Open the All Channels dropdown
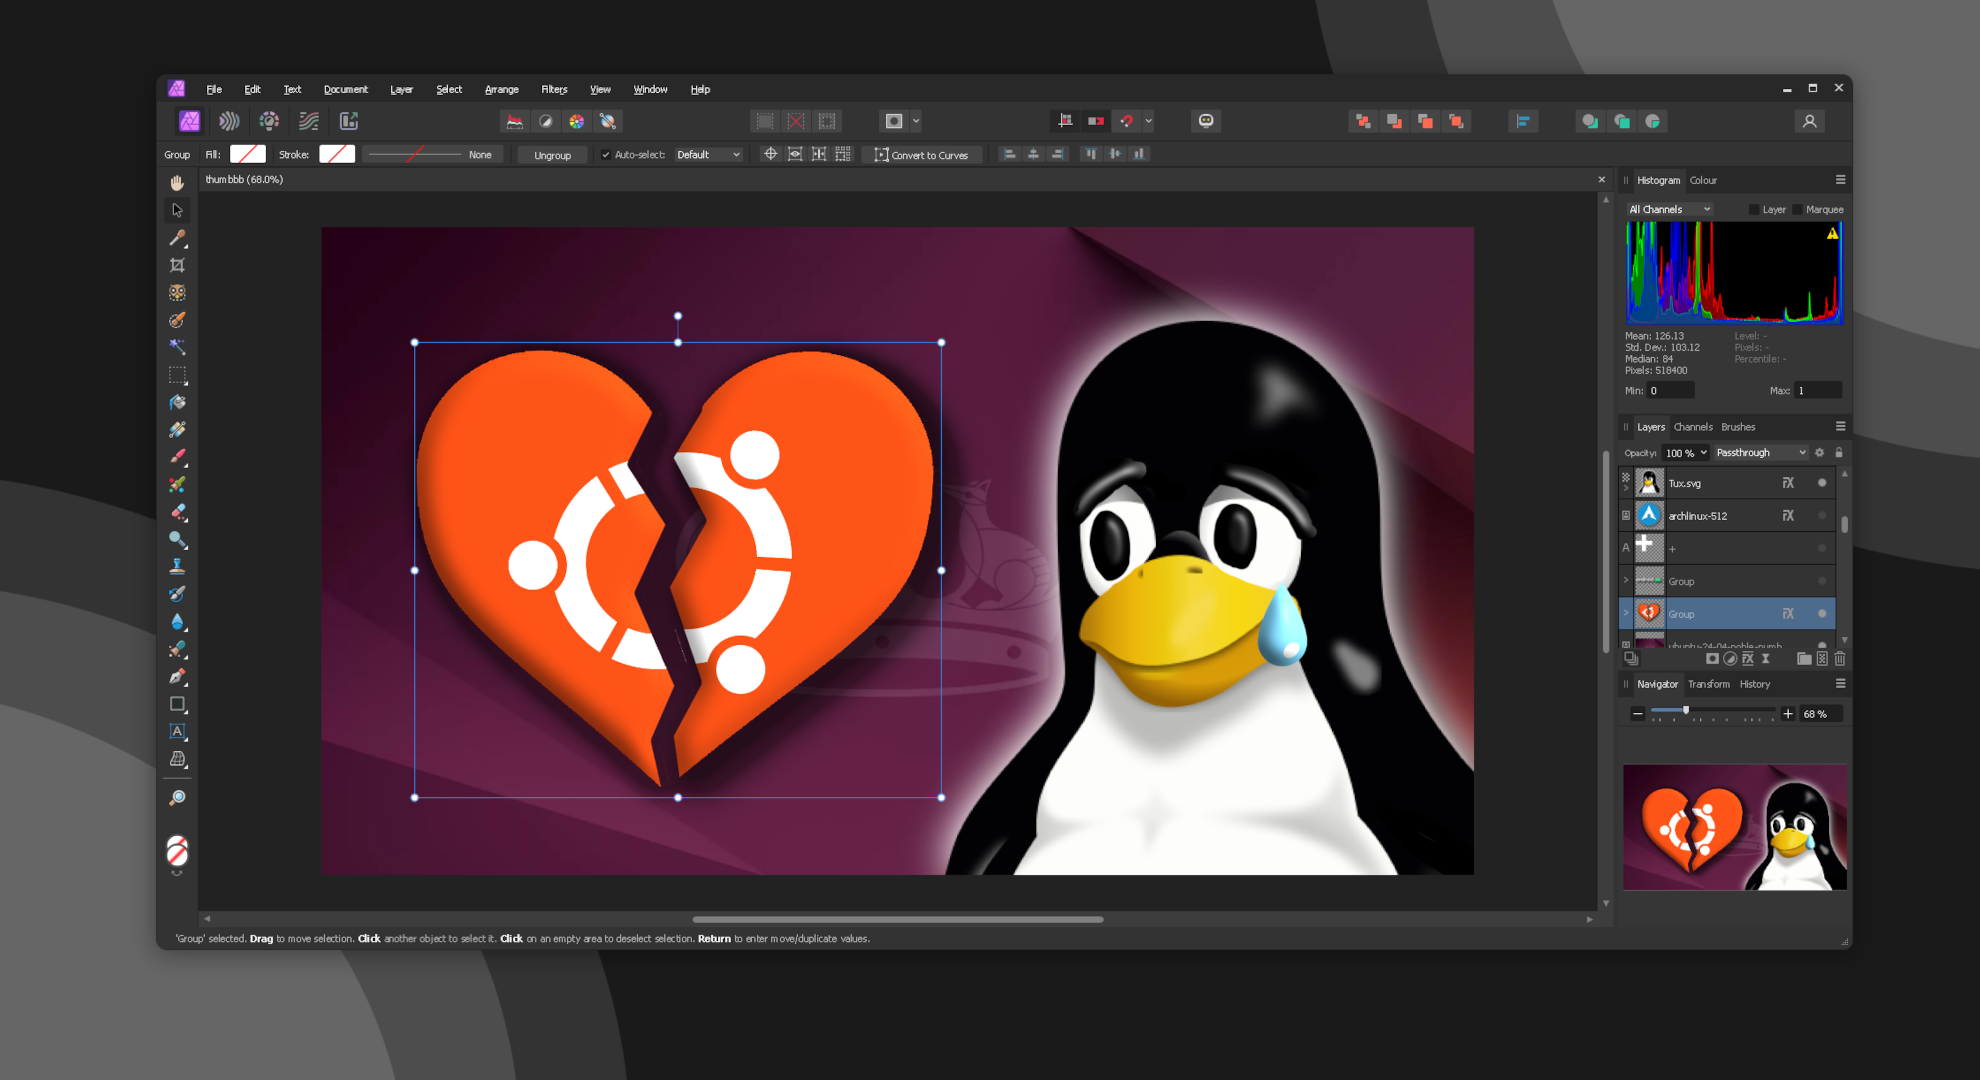 click(x=1669, y=210)
